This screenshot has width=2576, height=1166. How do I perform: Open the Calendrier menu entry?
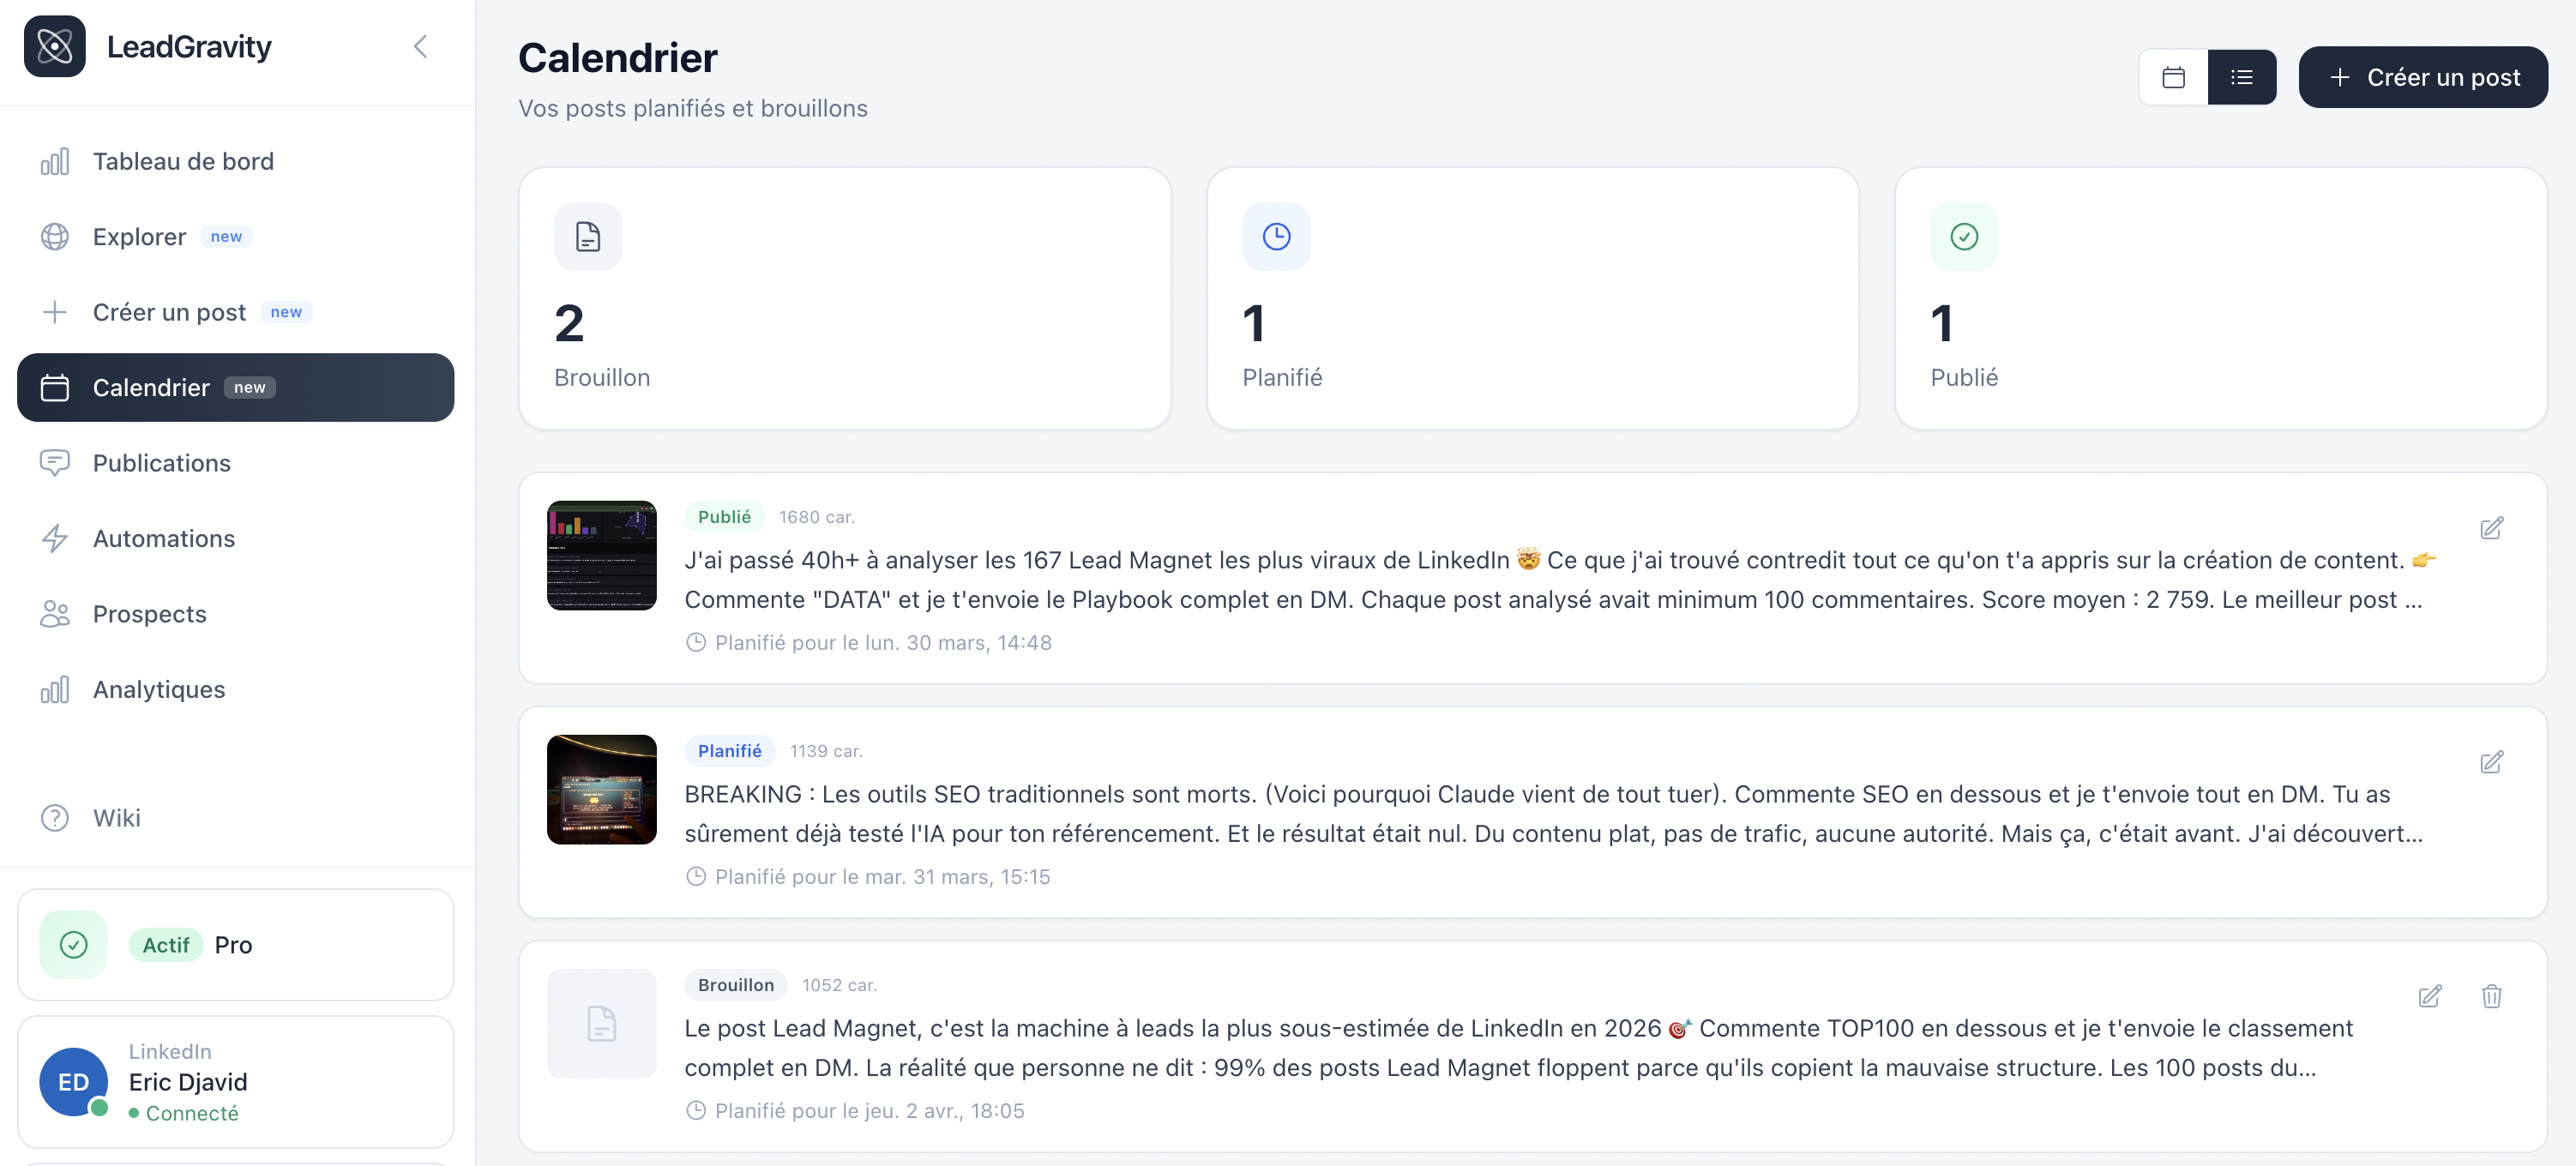[x=152, y=387]
